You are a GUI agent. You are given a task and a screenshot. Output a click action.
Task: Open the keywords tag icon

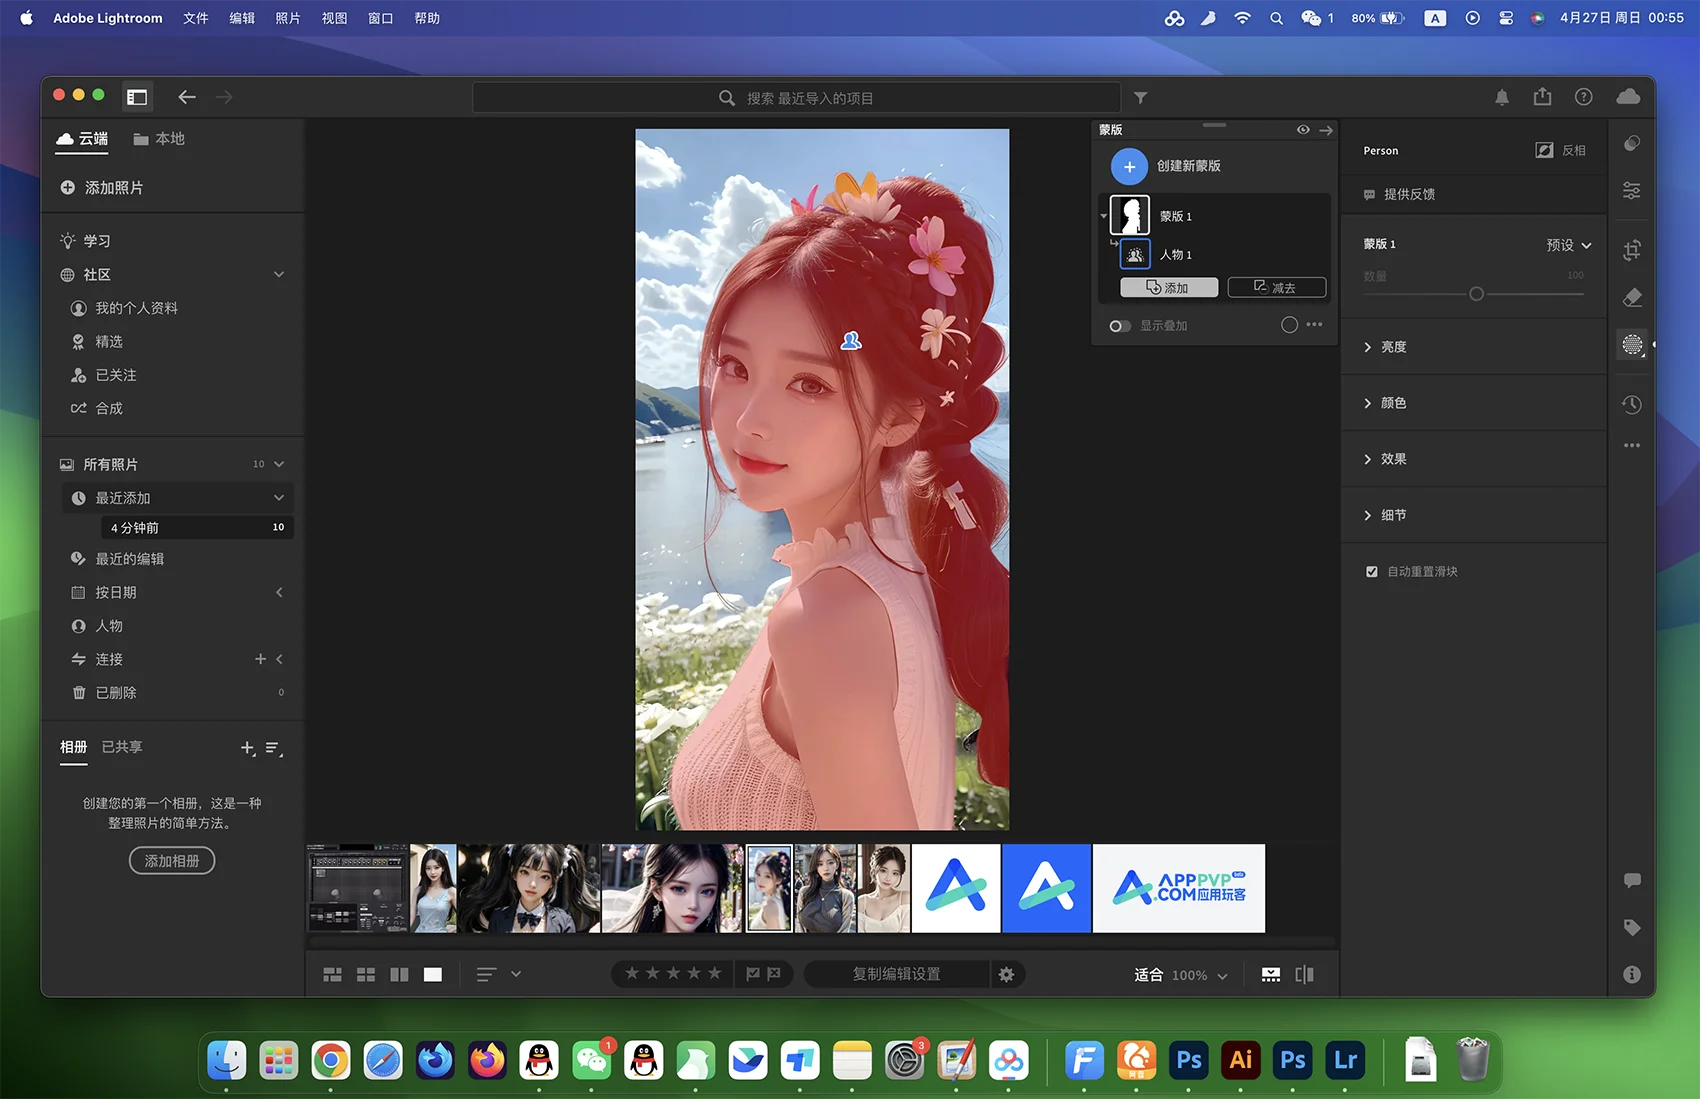1632,928
